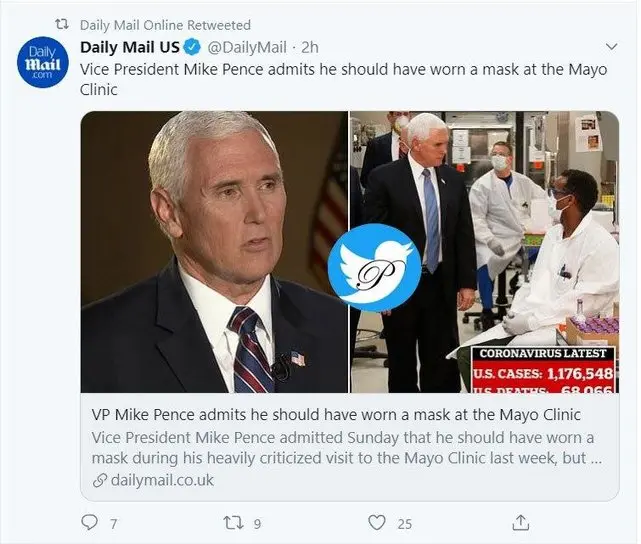The height and width of the screenshot is (544, 641).
Task: Open the left interview close-up photo
Action: coord(214,250)
